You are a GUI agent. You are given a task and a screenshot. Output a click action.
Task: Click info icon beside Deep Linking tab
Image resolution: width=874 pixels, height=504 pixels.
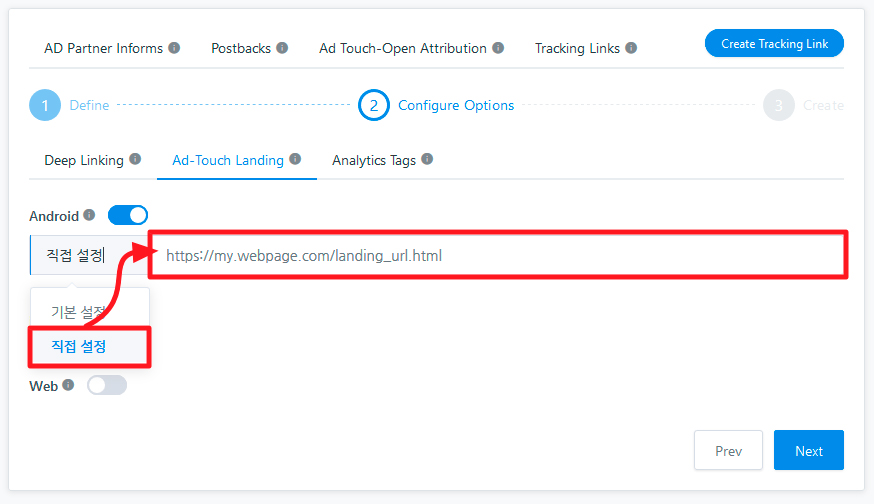tap(135, 159)
